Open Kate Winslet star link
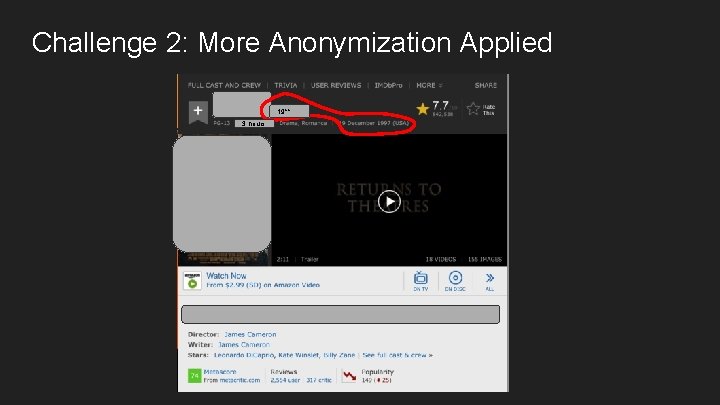This screenshot has width=720, height=405. coord(298,355)
